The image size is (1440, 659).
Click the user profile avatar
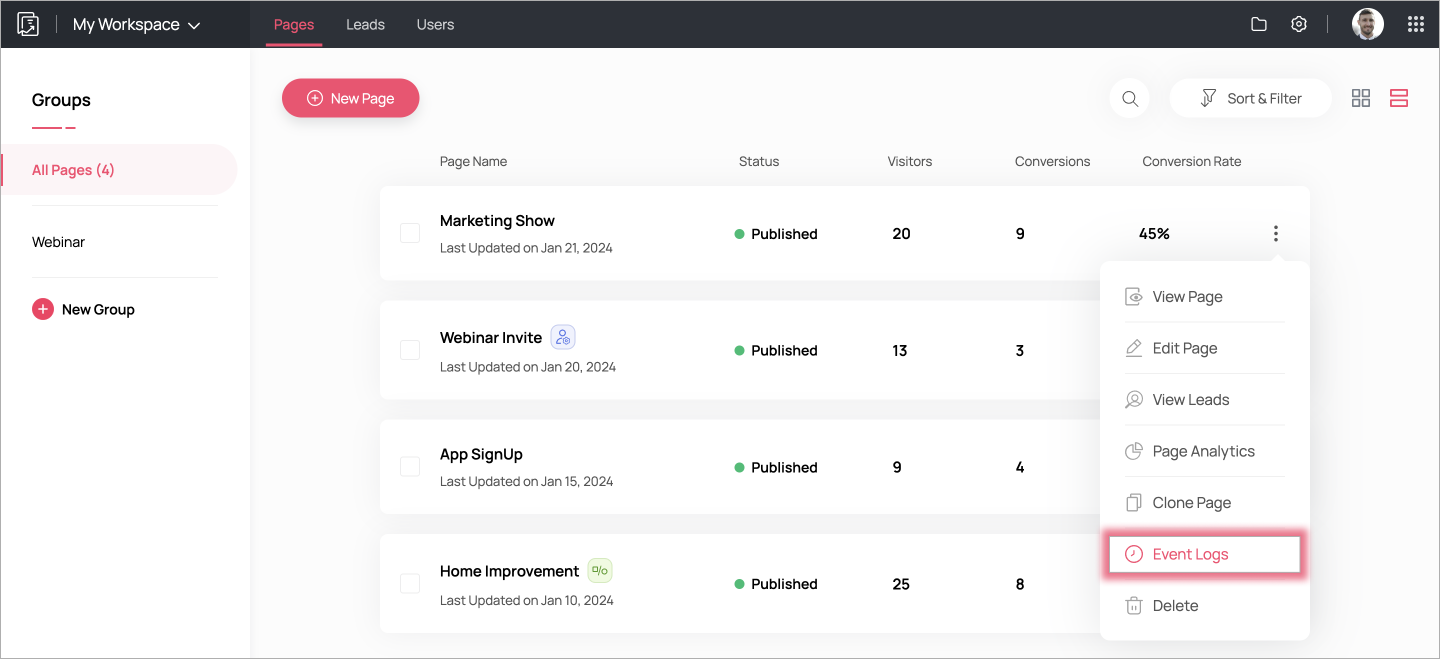coord(1367,24)
